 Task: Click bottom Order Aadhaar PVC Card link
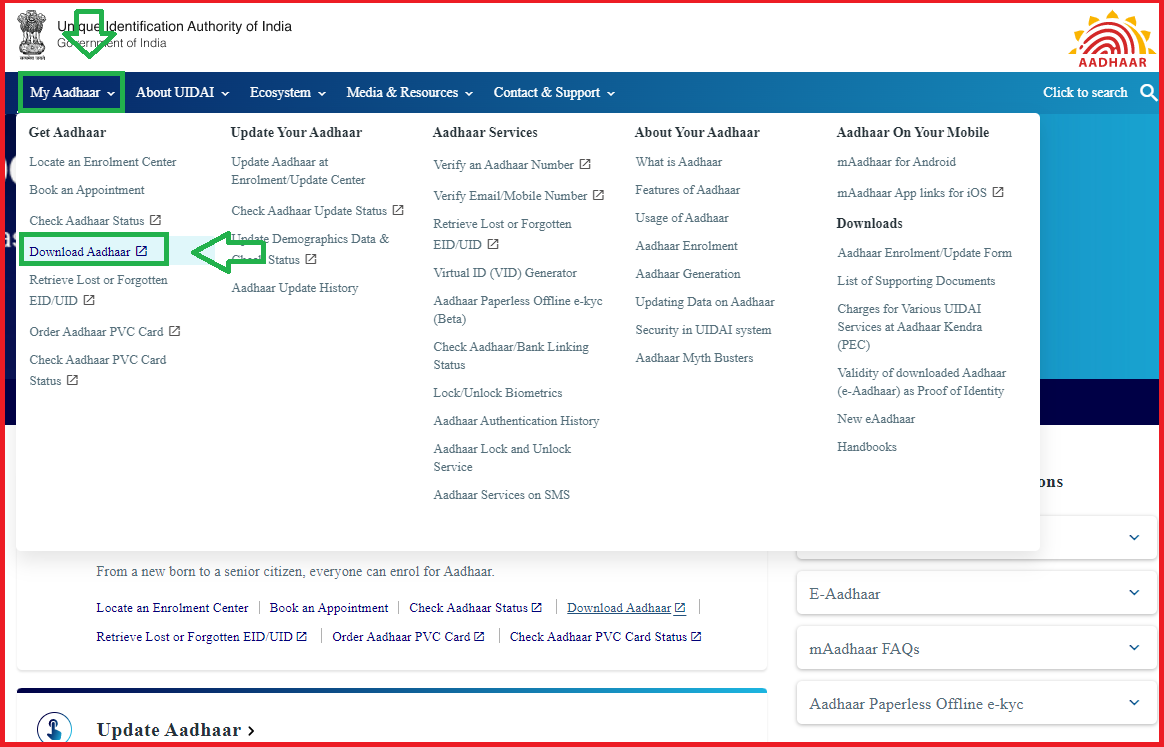pos(408,637)
